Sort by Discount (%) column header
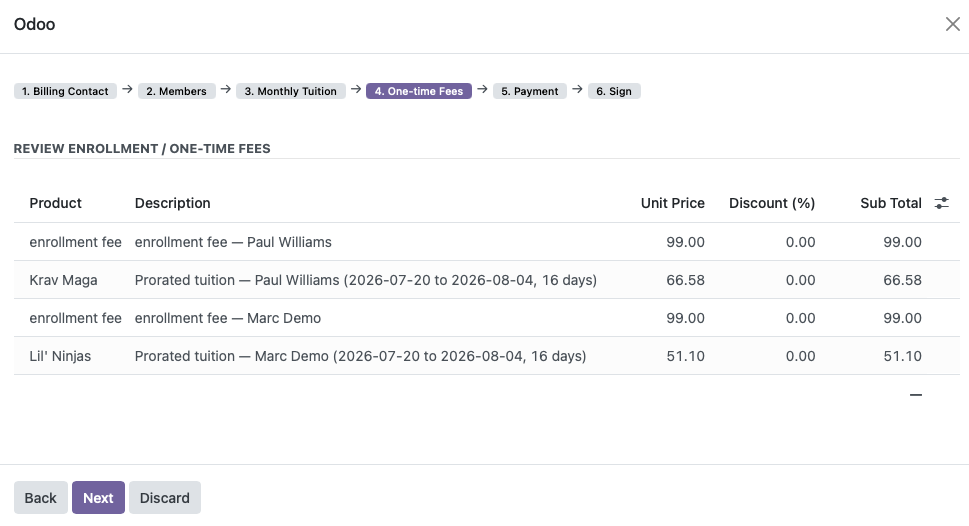This screenshot has height=526, width=969. click(772, 203)
